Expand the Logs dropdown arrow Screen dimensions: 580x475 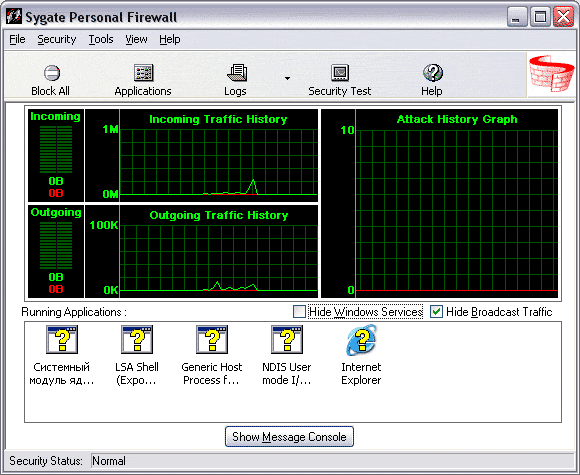(x=287, y=78)
